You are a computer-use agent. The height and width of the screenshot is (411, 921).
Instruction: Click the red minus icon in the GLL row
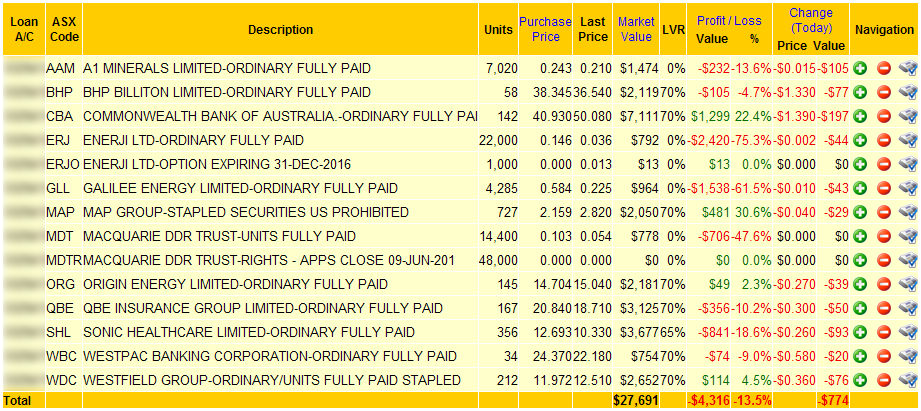click(x=884, y=188)
